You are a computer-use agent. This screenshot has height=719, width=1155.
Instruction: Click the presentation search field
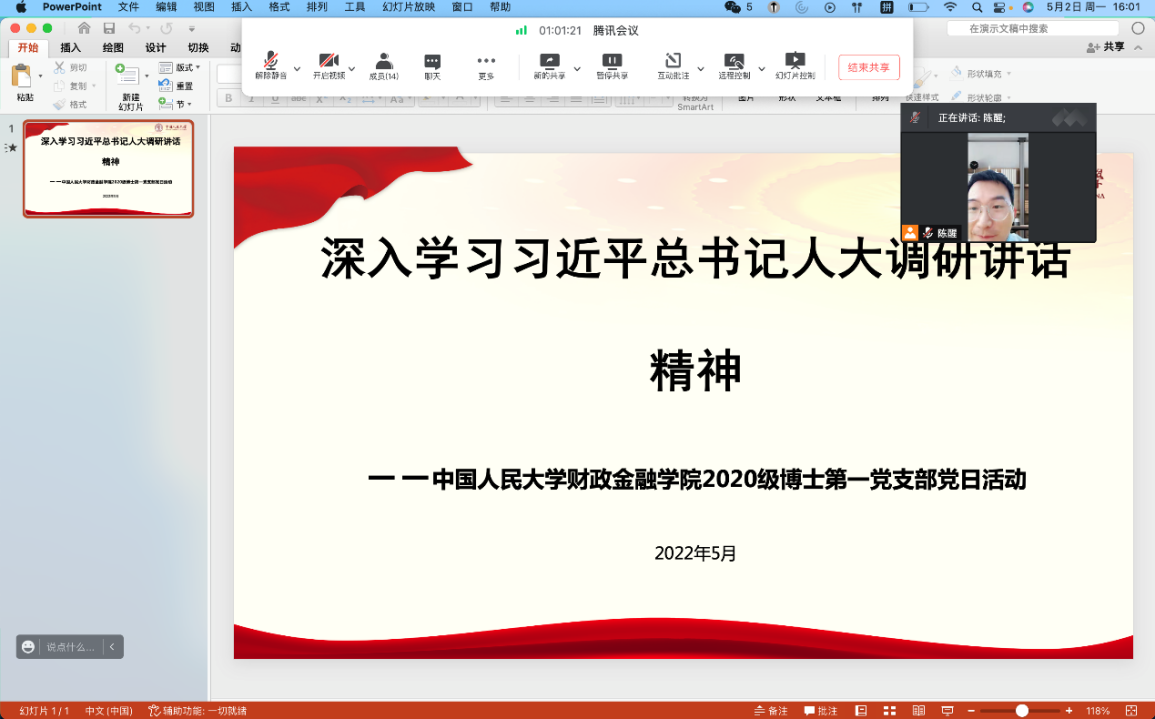[1040, 28]
